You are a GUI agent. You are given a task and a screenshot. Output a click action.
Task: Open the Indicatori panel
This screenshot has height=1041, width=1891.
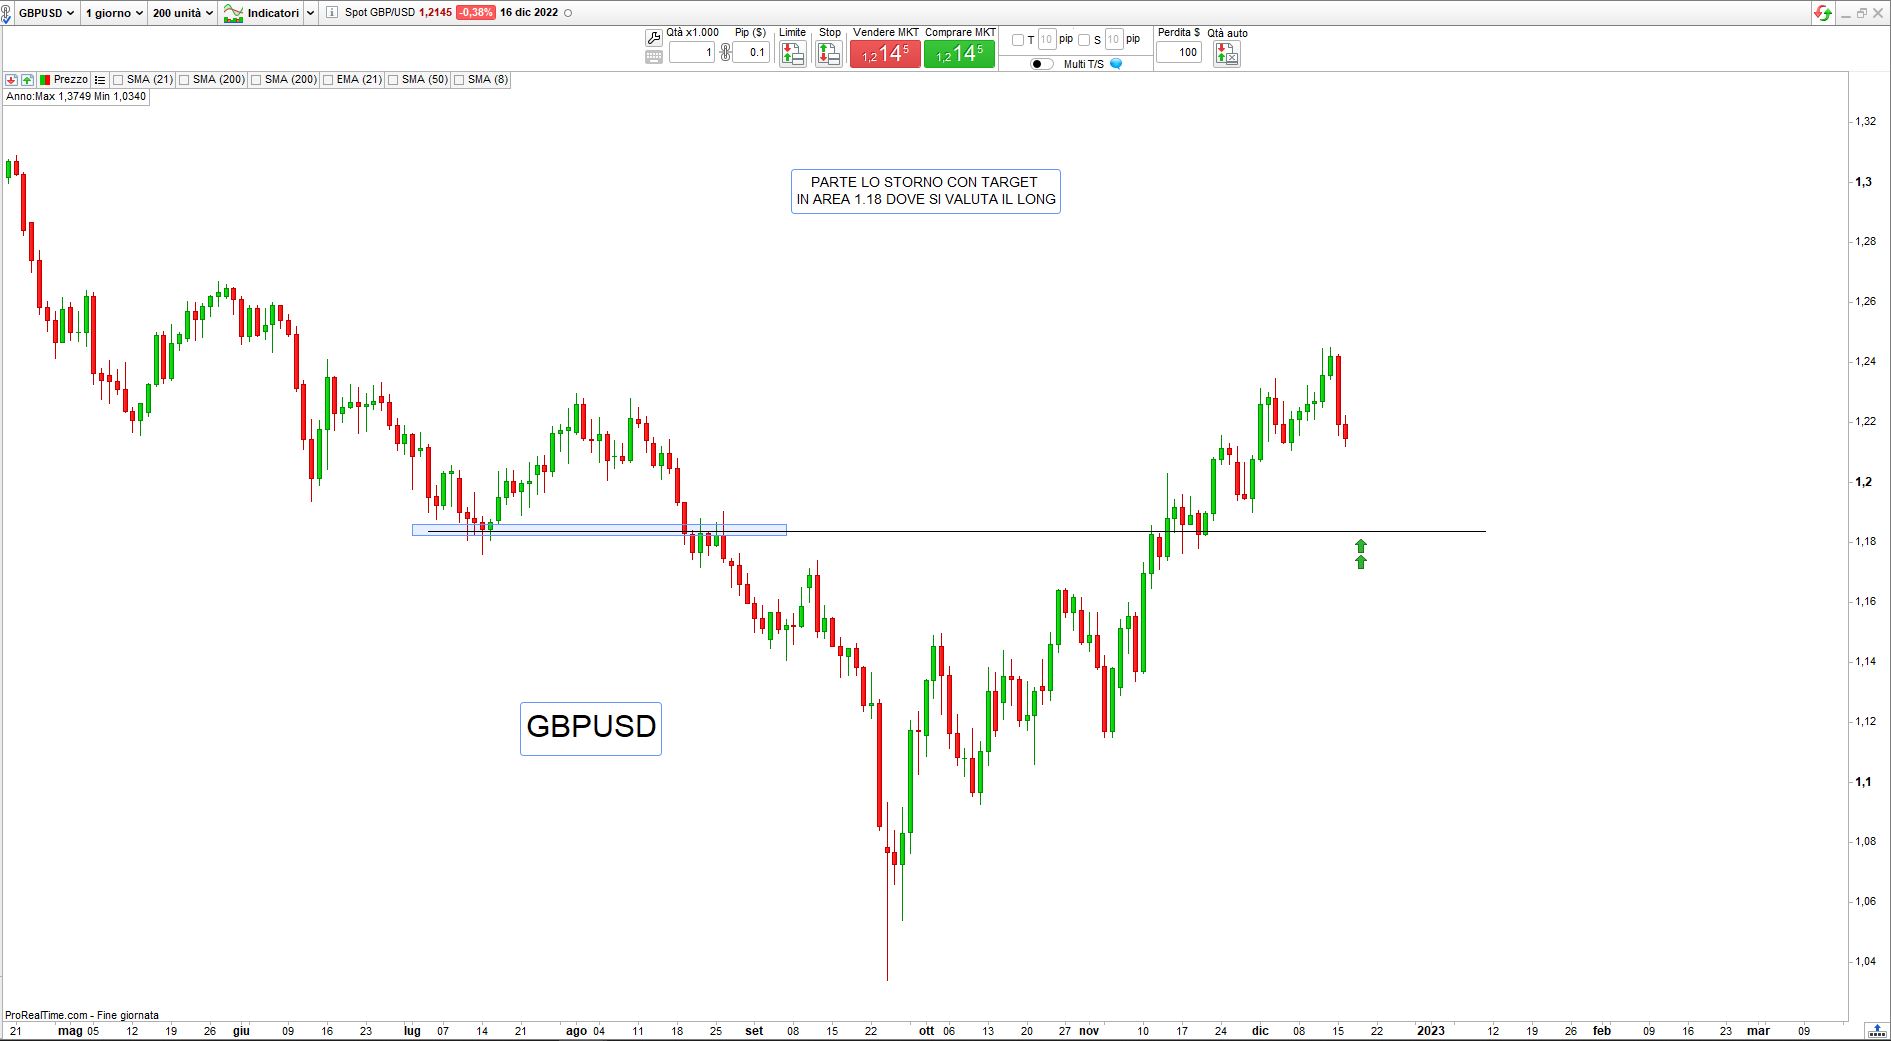pyautogui.click(x=261, y=13)
